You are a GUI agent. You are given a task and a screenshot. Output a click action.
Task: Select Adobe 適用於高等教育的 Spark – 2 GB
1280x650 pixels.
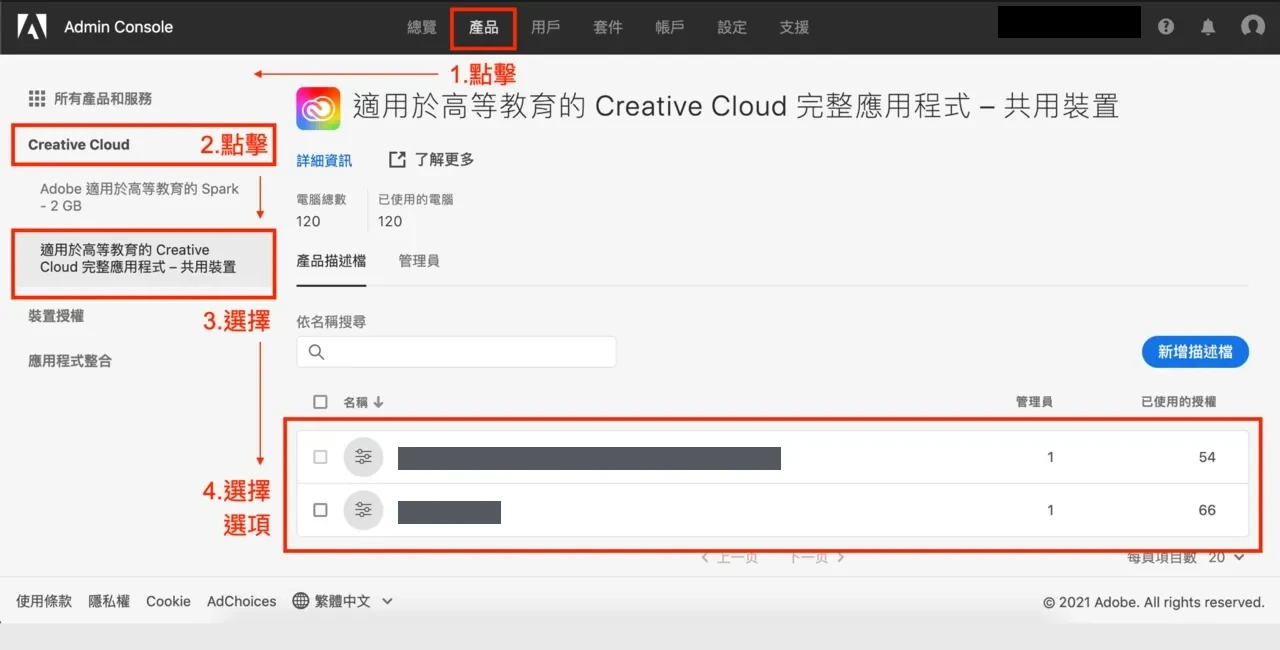[140, 197]
